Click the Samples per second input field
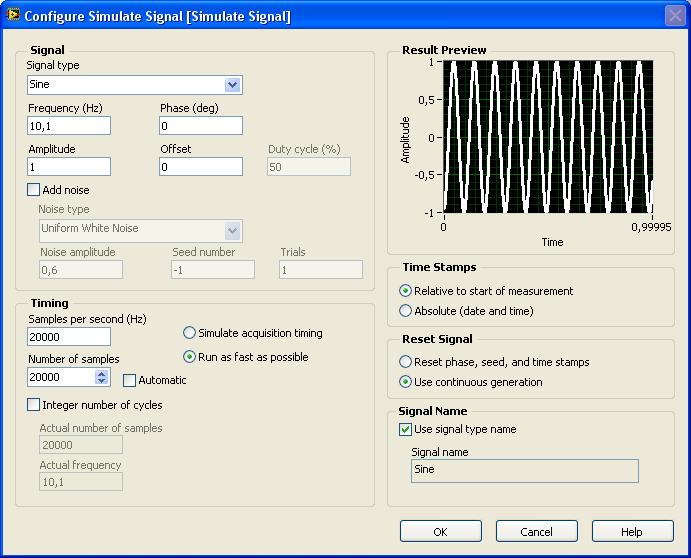The width and height of the screenshot is (691, 558). coord(69,337)
